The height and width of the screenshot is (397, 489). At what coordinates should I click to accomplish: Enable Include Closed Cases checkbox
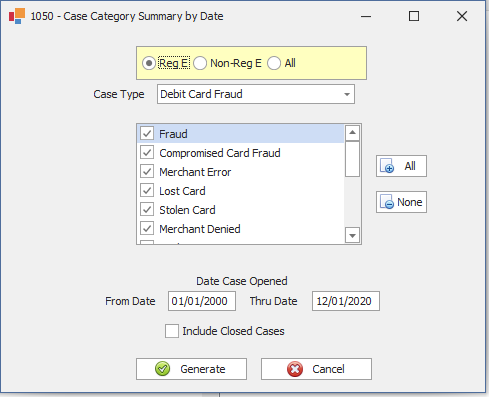pyautogui.click(x=172, y=331)
